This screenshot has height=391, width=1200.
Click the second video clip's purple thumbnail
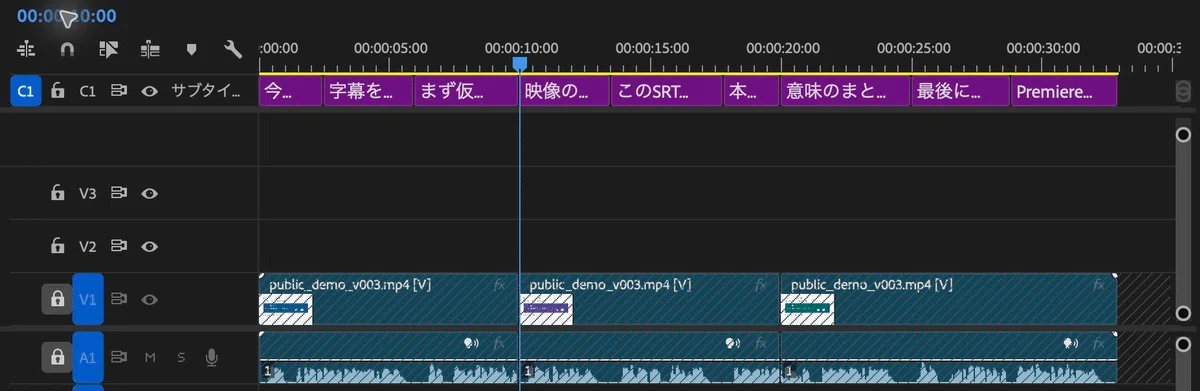(x=547, y=309)
